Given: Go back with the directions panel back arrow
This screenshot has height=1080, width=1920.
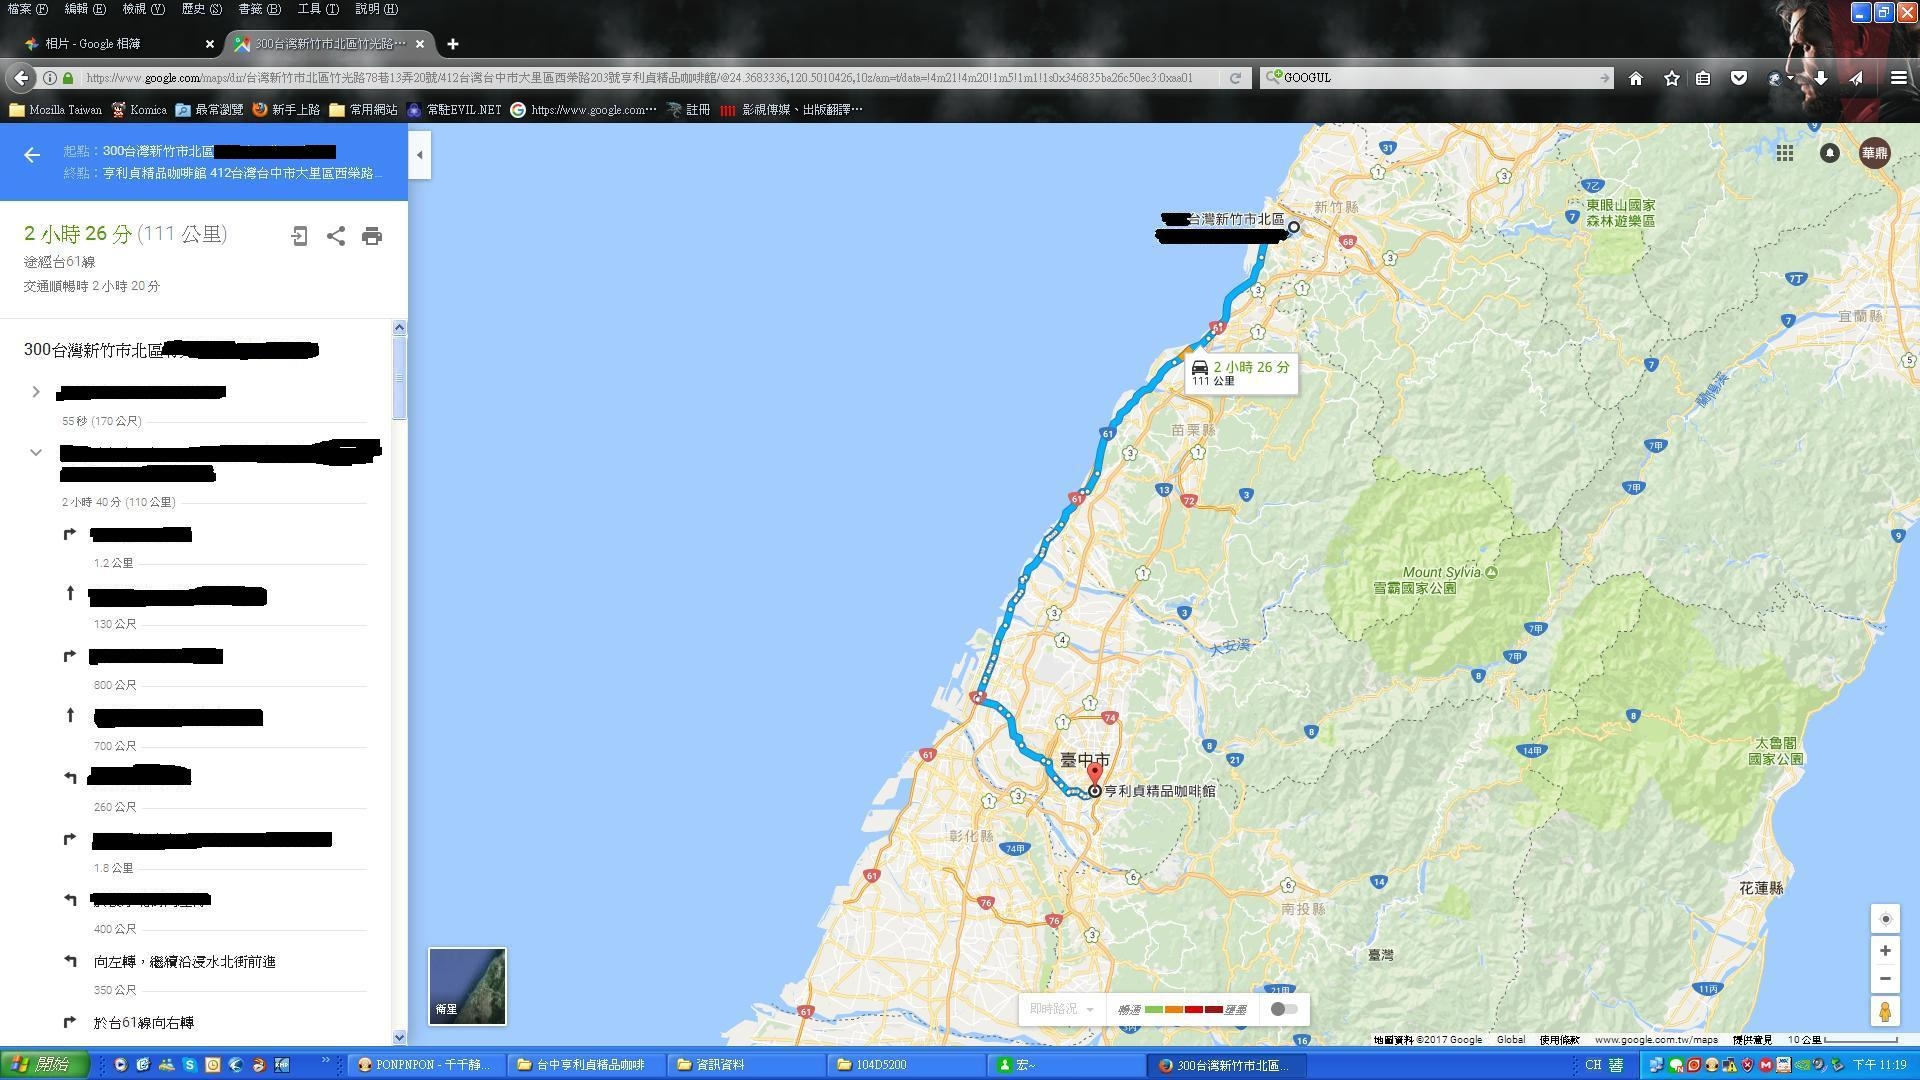Looking at the screenshot, I should pyautogui.click(x=32, y=154).
